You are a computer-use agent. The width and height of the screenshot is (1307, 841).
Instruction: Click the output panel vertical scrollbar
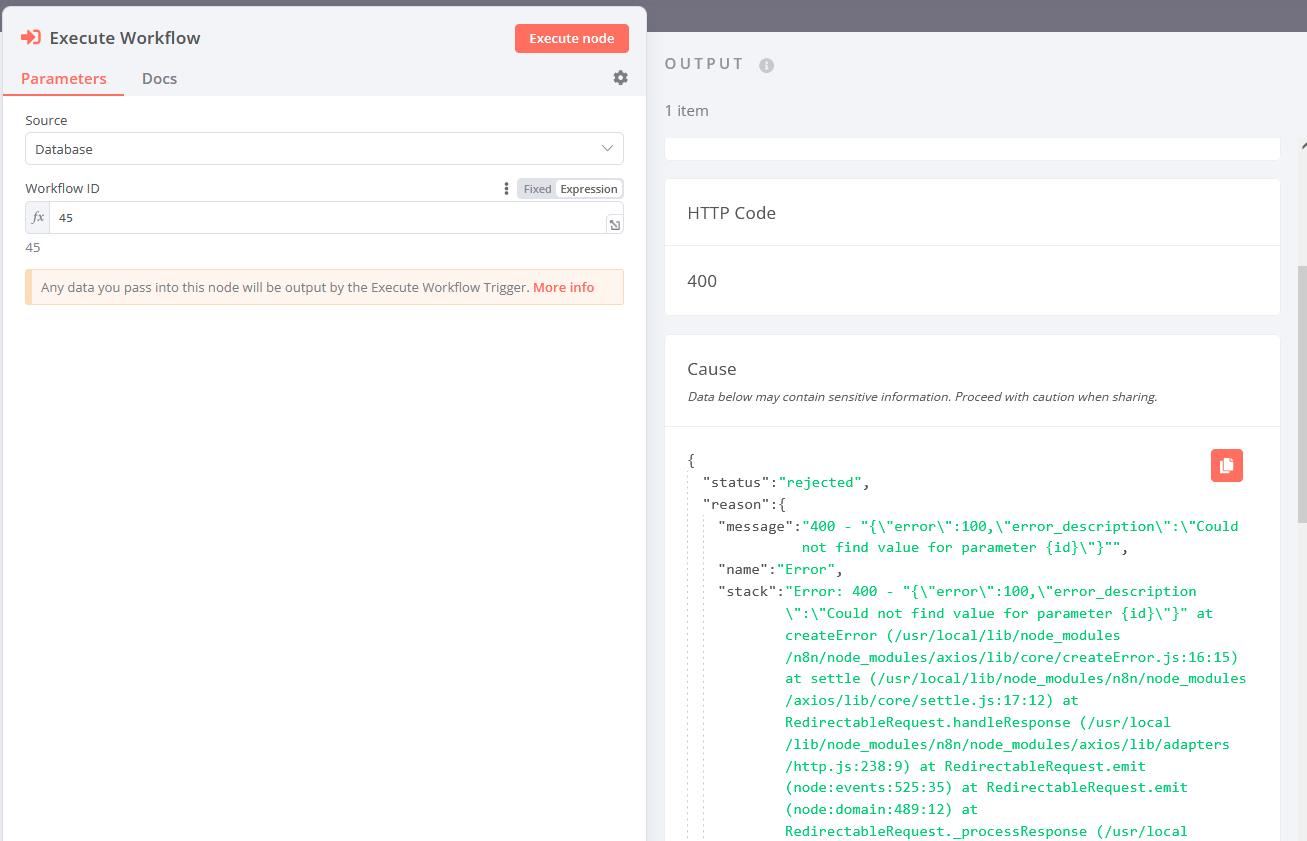pyautogui.click(x=1300, y=390)
